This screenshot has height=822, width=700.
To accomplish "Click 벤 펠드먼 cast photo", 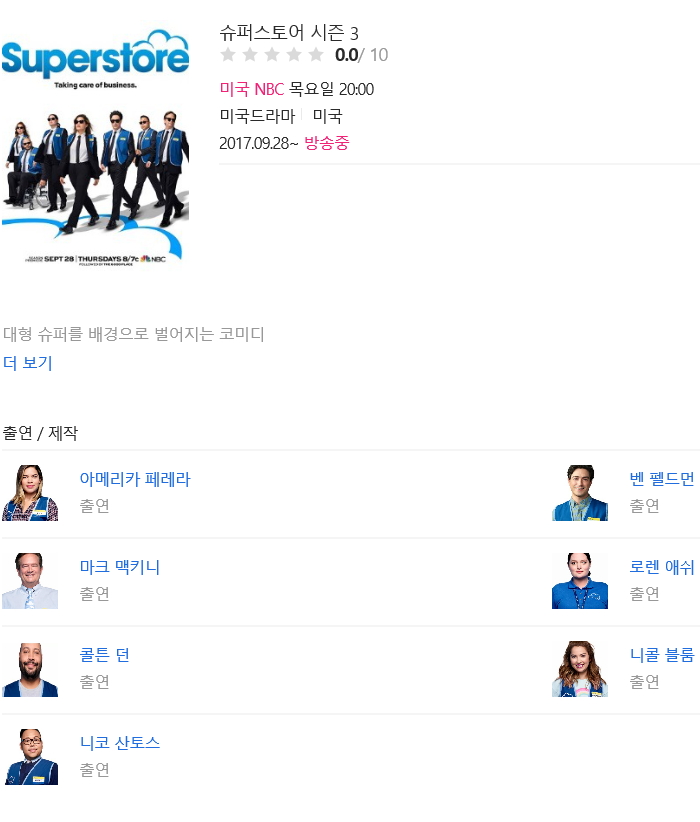I will click(580, 493).
